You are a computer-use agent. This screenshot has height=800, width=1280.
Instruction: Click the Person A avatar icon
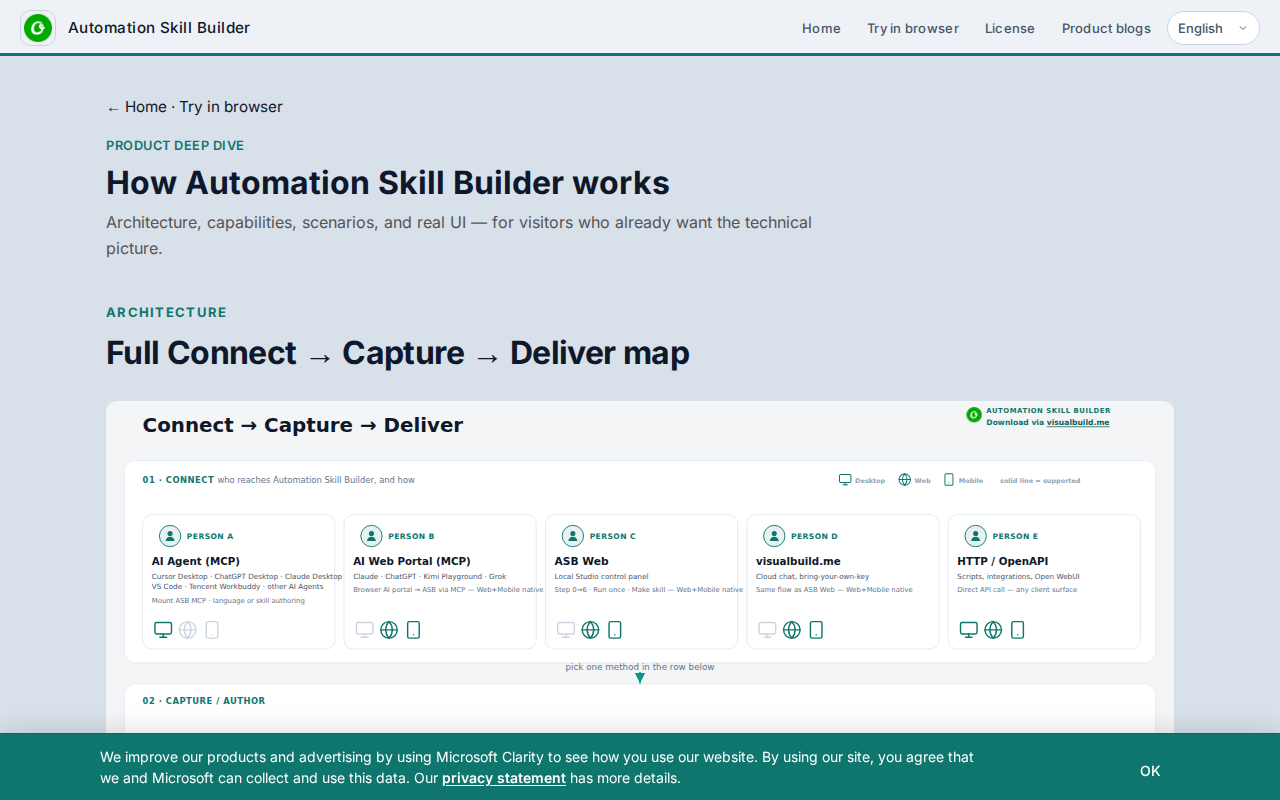[170, 536]
